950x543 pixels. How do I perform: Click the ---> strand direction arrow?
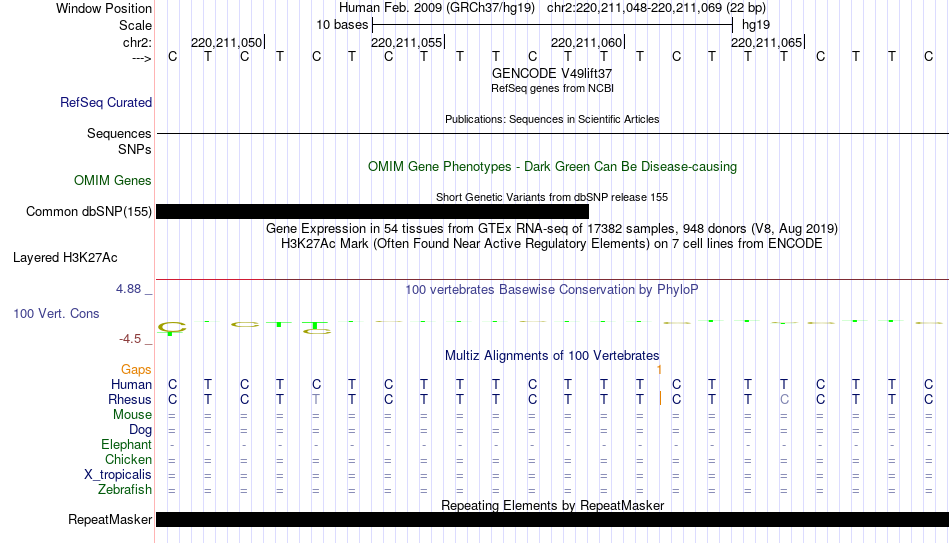142,58
